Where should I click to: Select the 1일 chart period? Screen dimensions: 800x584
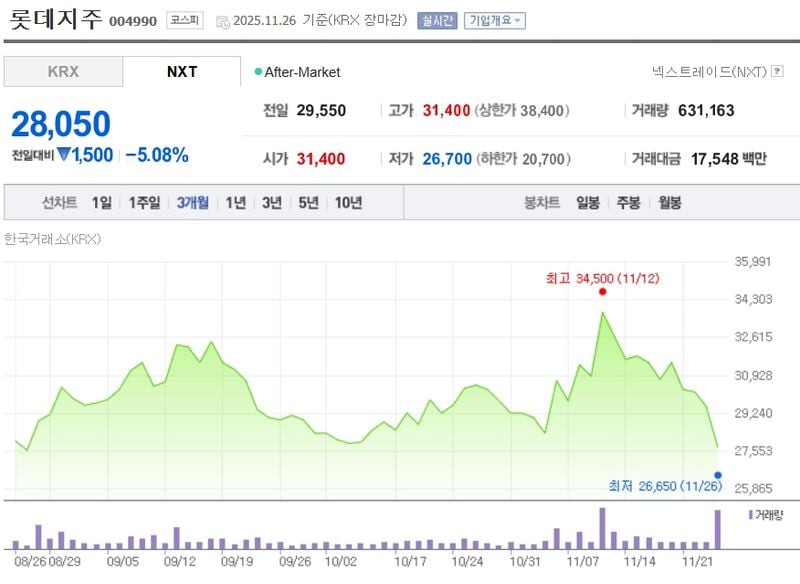point(97,202)
